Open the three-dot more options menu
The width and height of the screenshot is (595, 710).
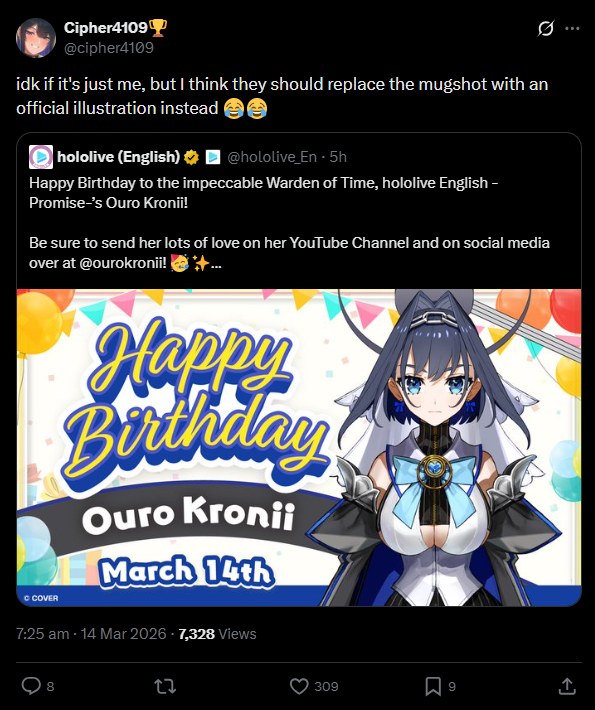572,29
